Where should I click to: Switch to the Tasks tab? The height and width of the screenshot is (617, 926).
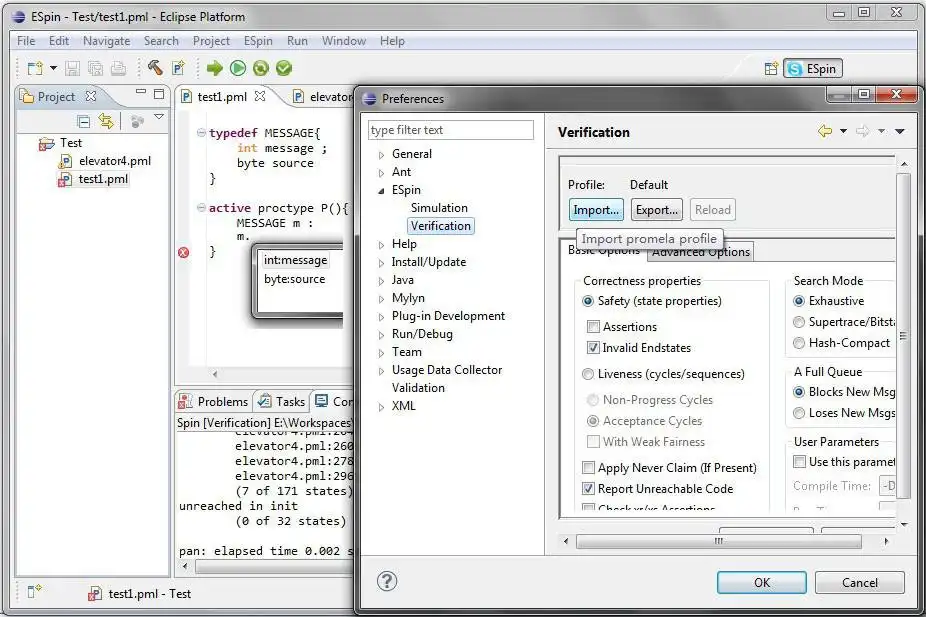pyautogui.click(x=282, y=402)
